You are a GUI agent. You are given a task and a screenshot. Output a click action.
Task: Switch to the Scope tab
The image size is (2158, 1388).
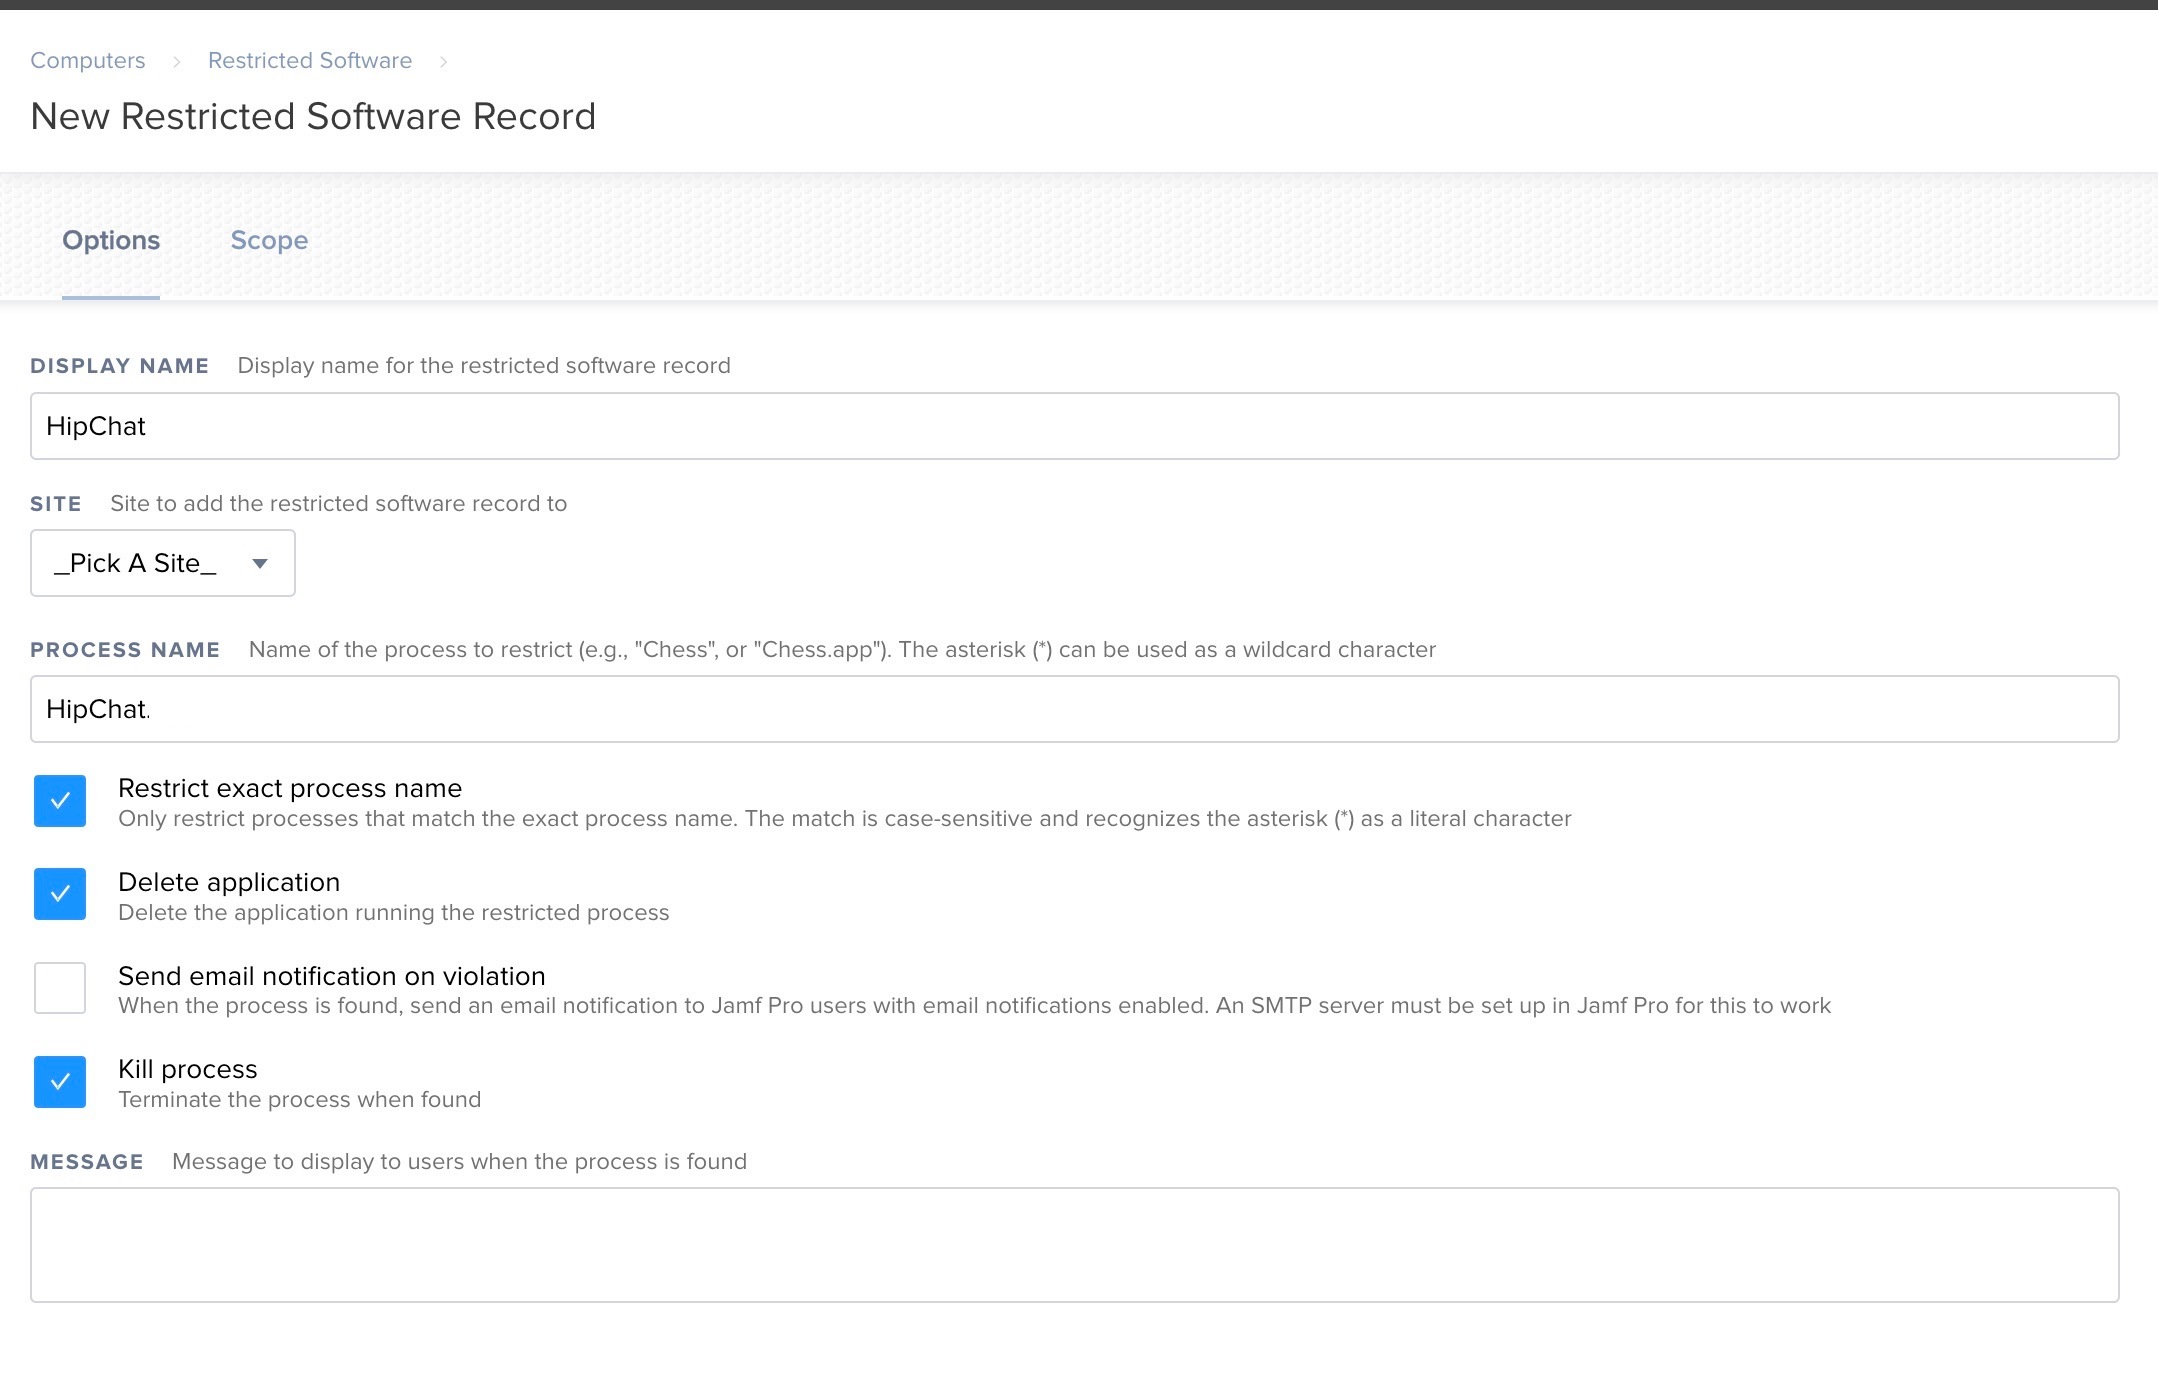click(269, 240)
